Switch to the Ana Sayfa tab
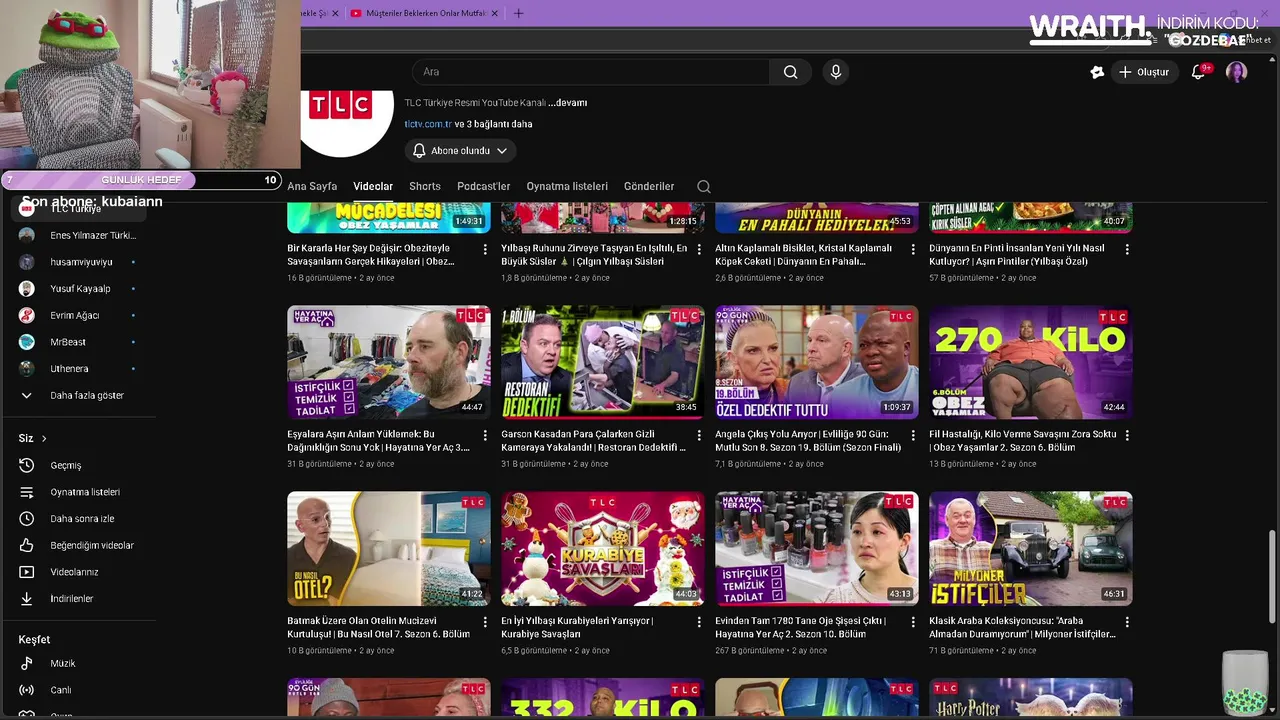The width and height of the screenshot is (1280, 720). coord(312,186)
